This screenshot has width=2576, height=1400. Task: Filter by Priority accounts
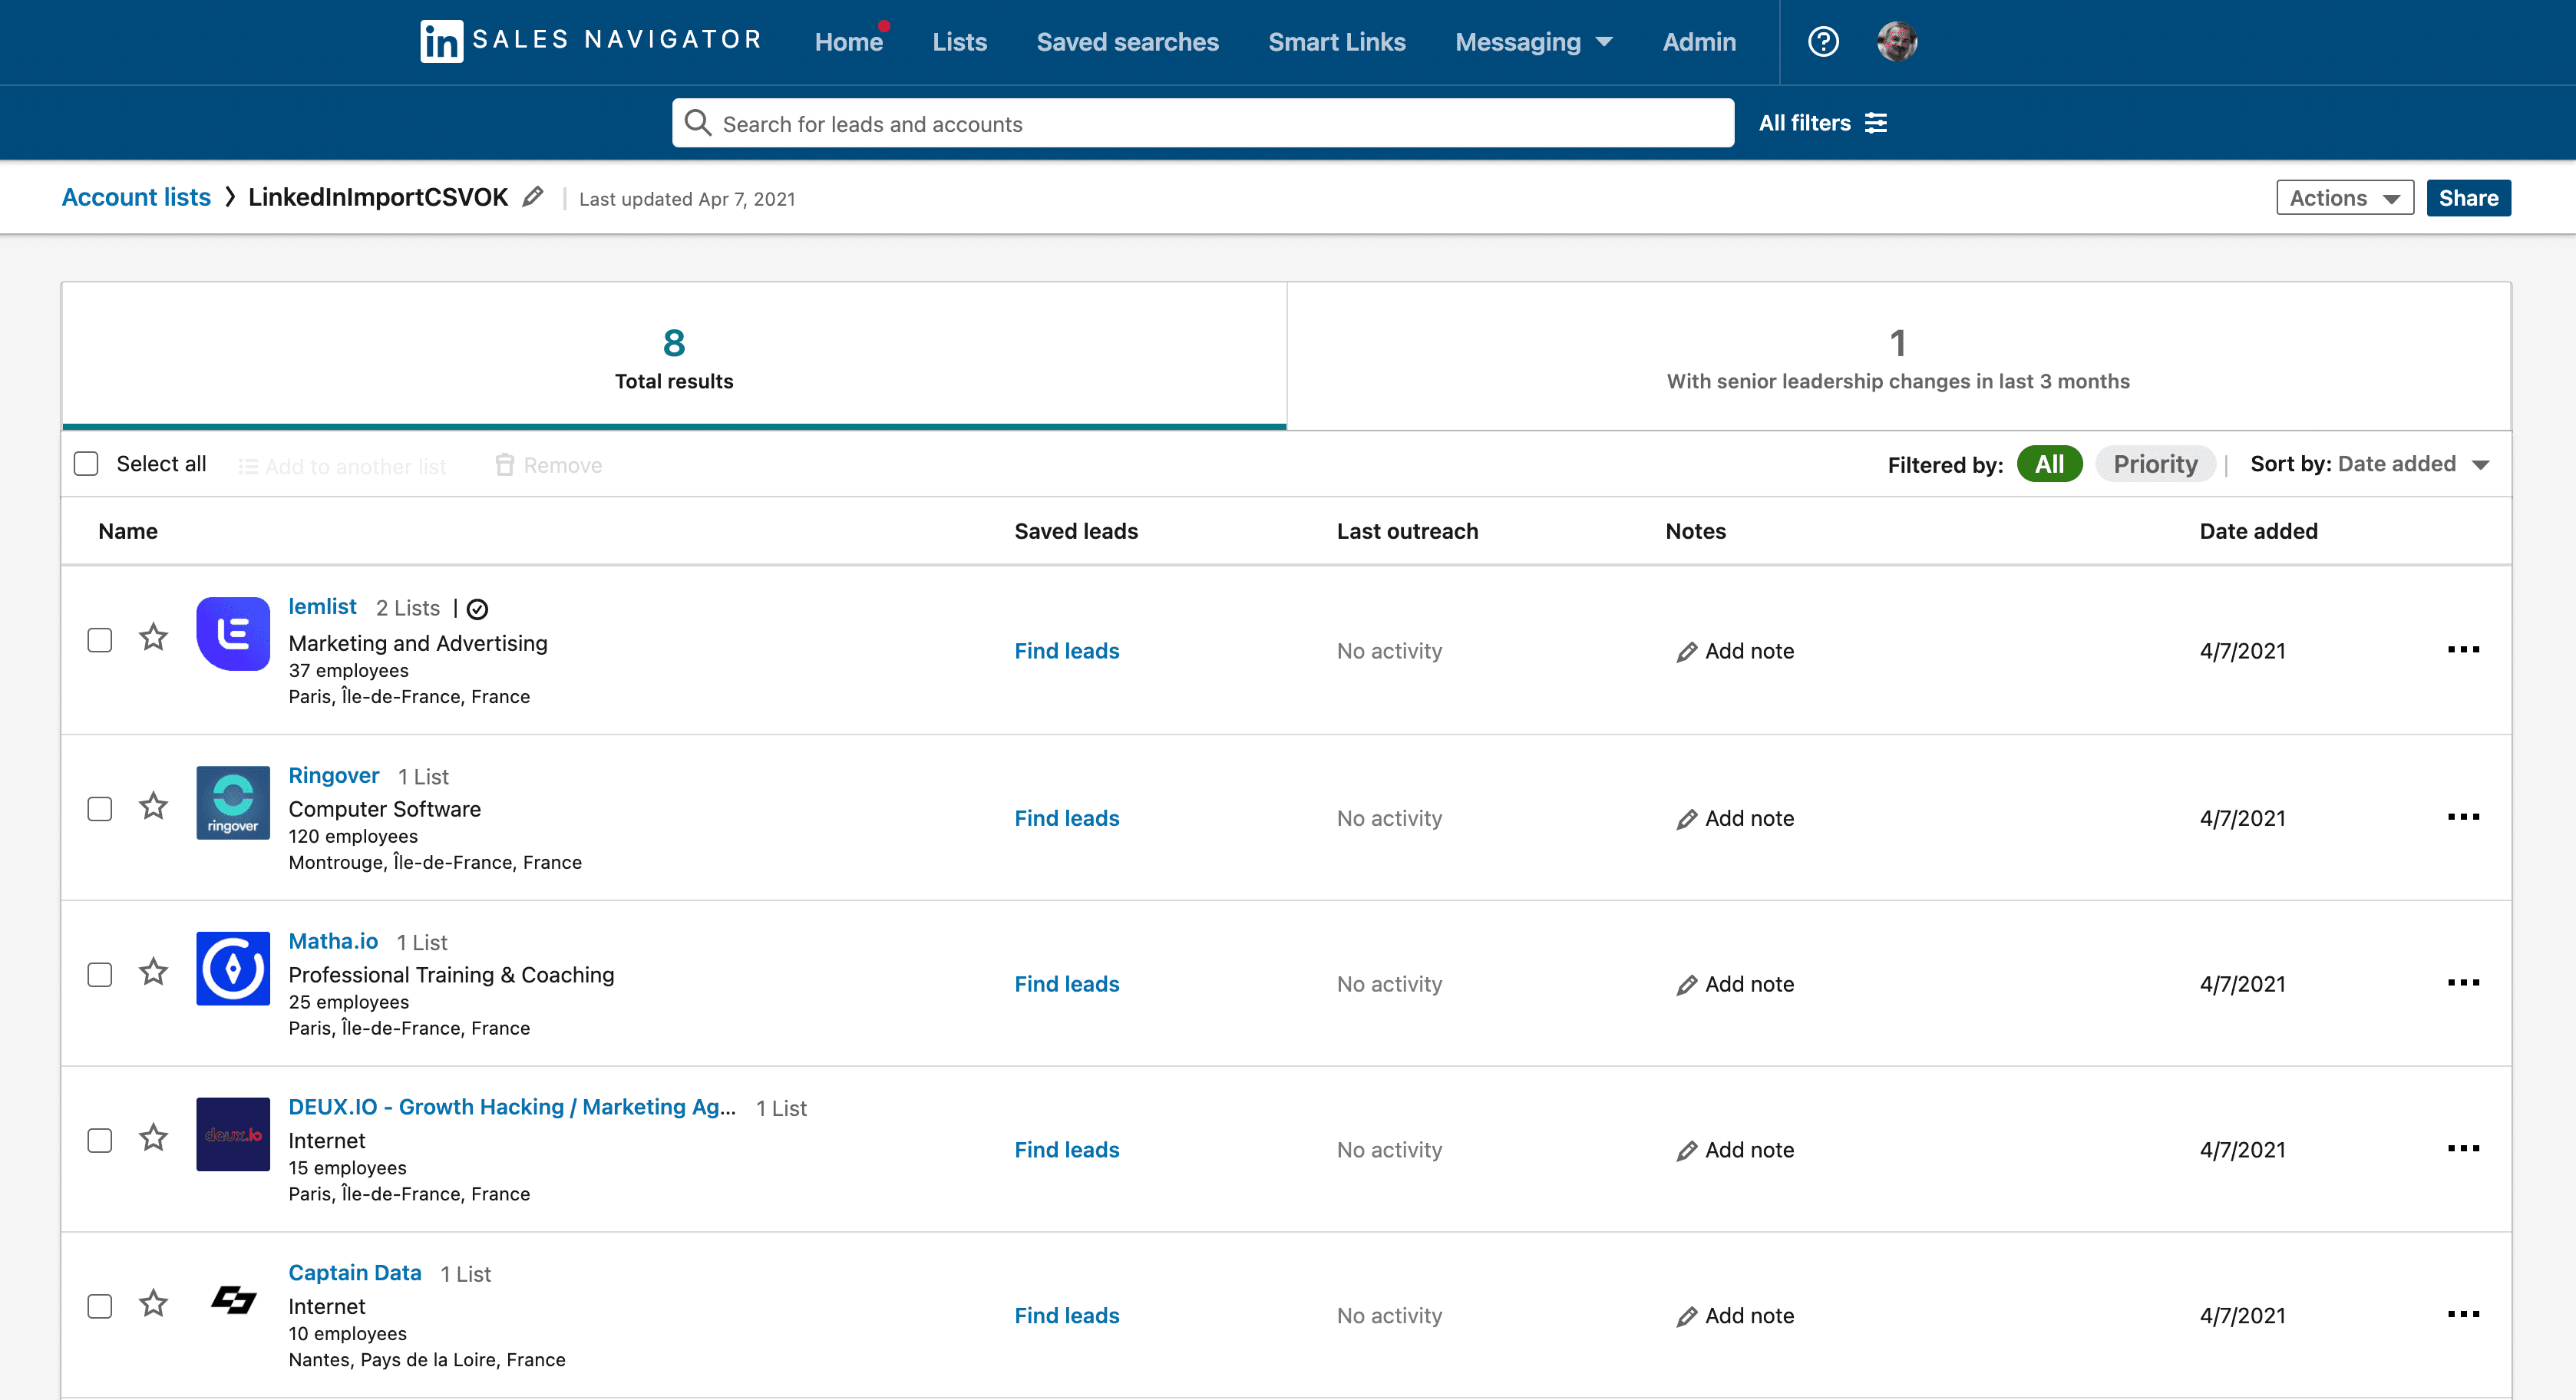2155,464
